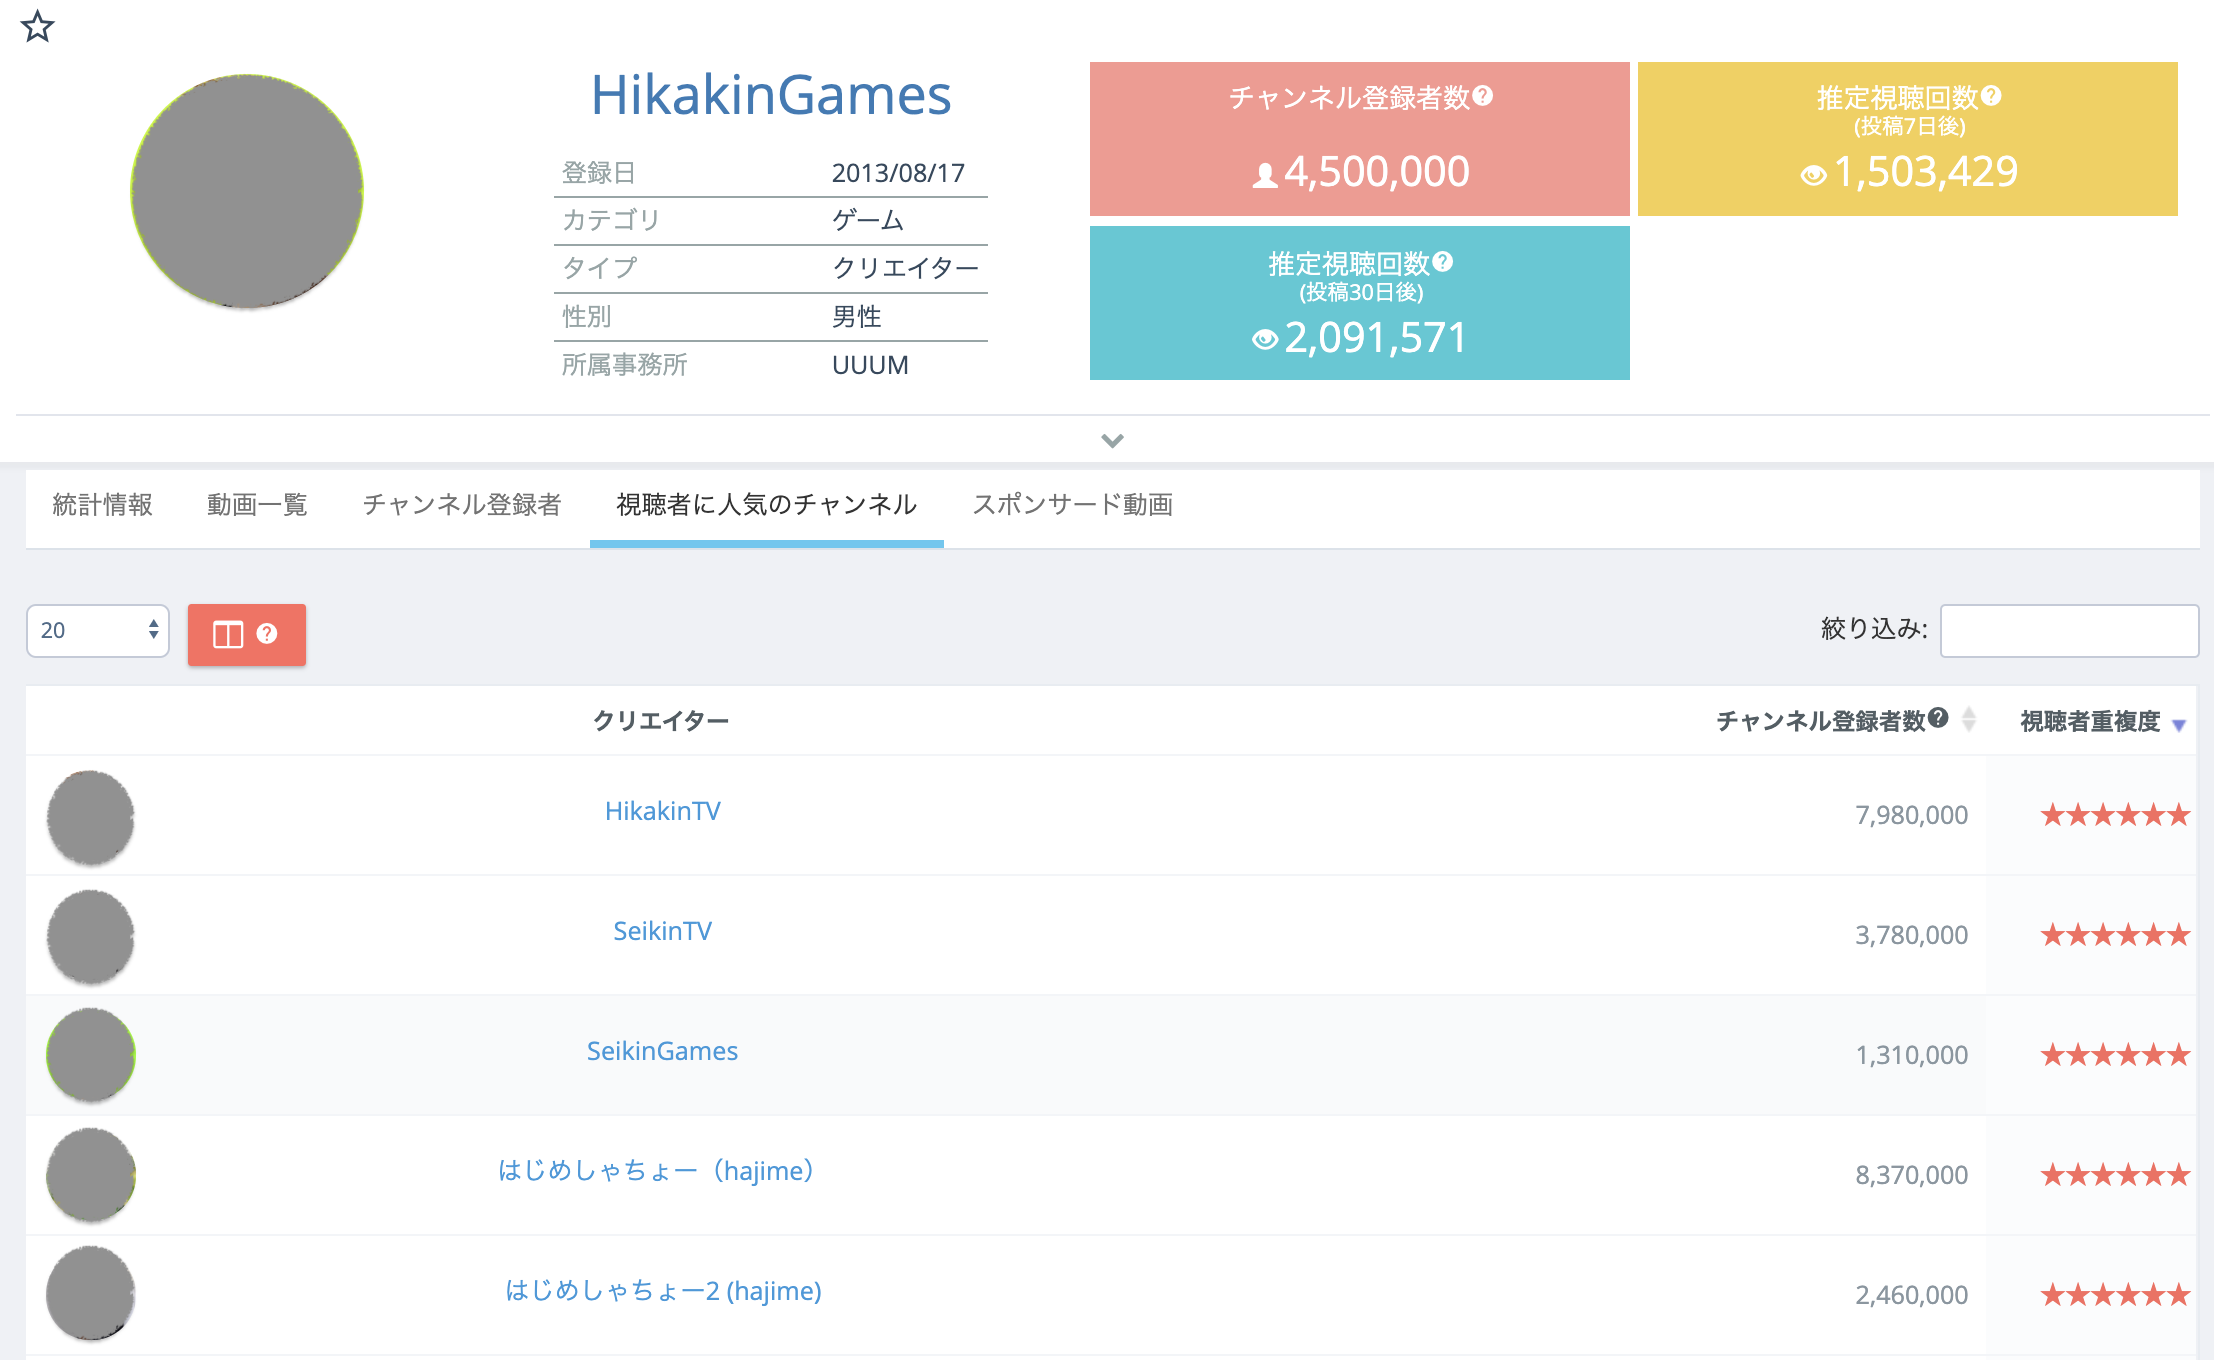Click the favorite star icon
This screenshot has width=2214, height=1360.
click(x=37, y=26)
